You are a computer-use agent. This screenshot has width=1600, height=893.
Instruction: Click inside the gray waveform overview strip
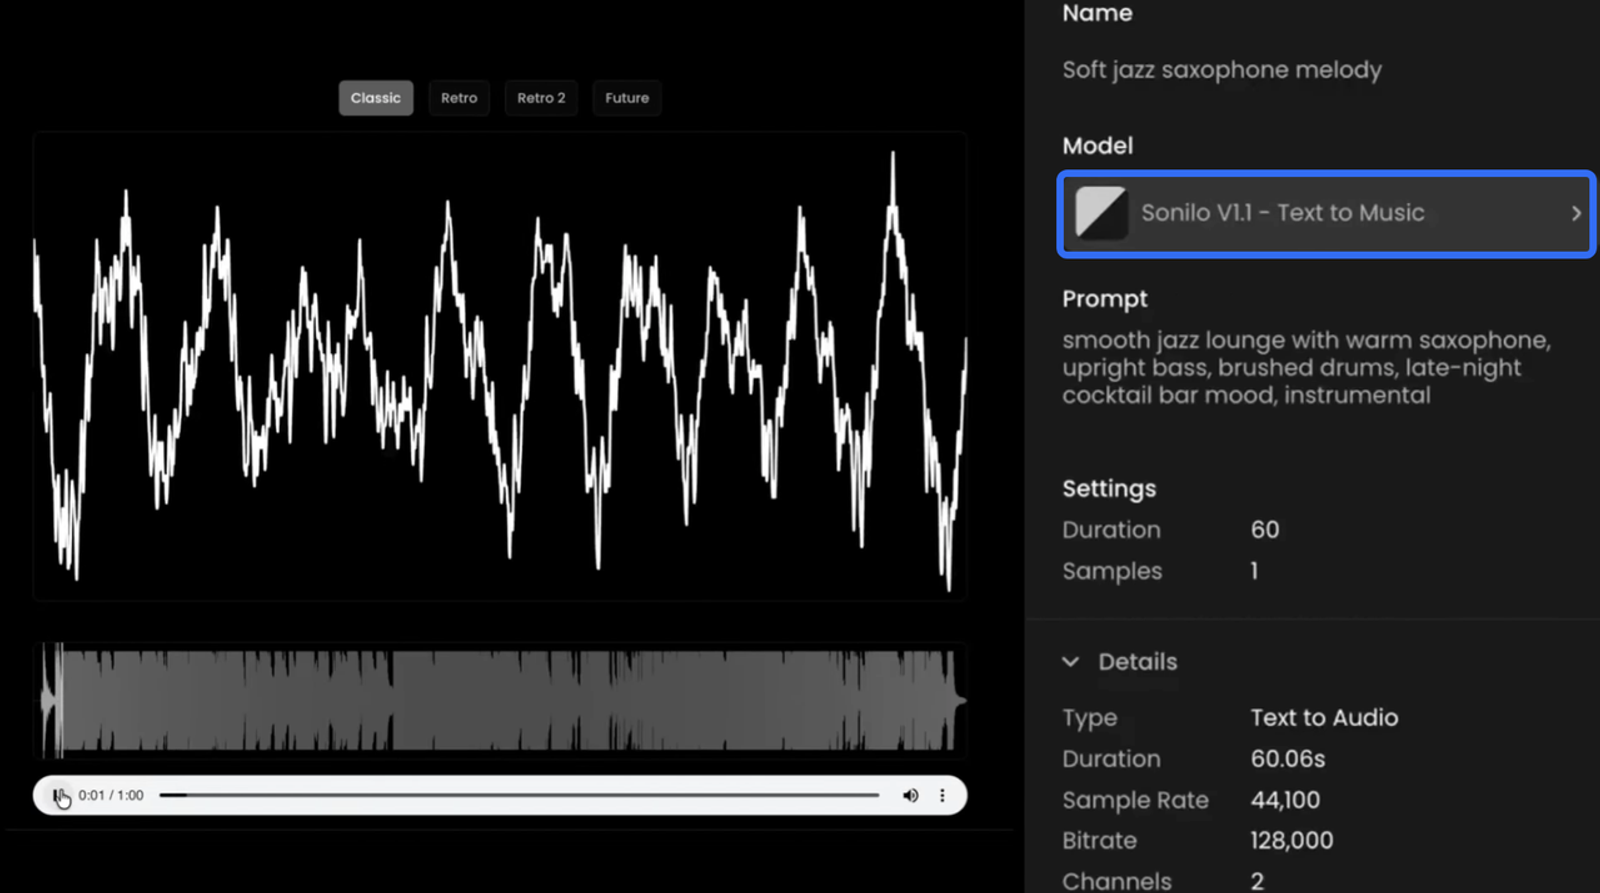pos(500,700)
